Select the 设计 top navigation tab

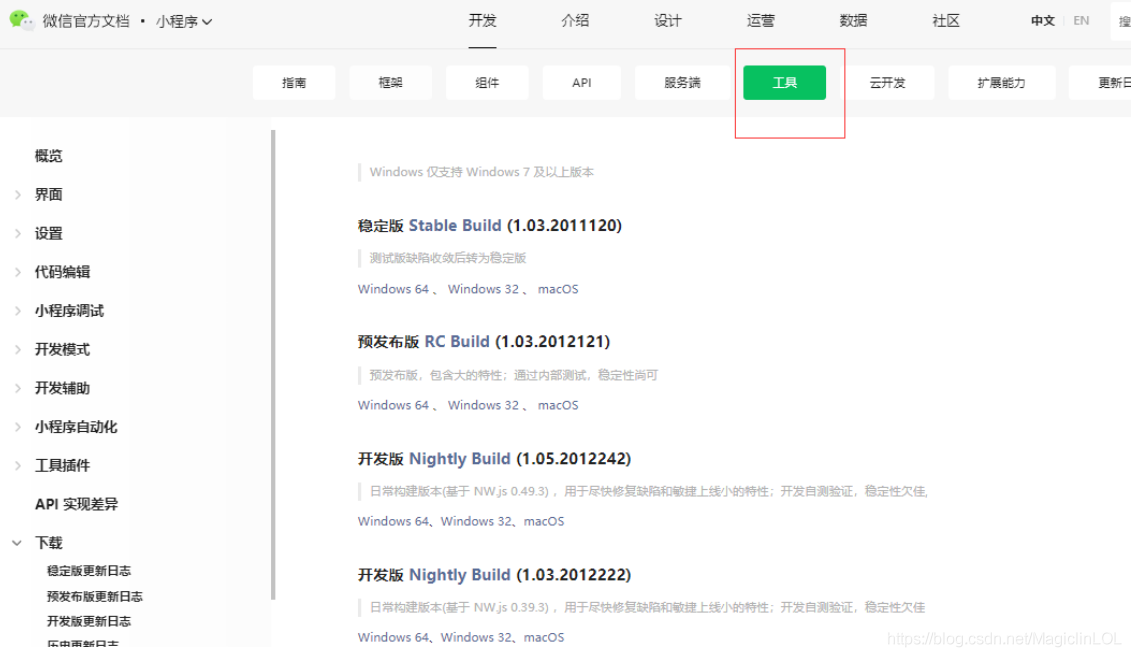667,21
